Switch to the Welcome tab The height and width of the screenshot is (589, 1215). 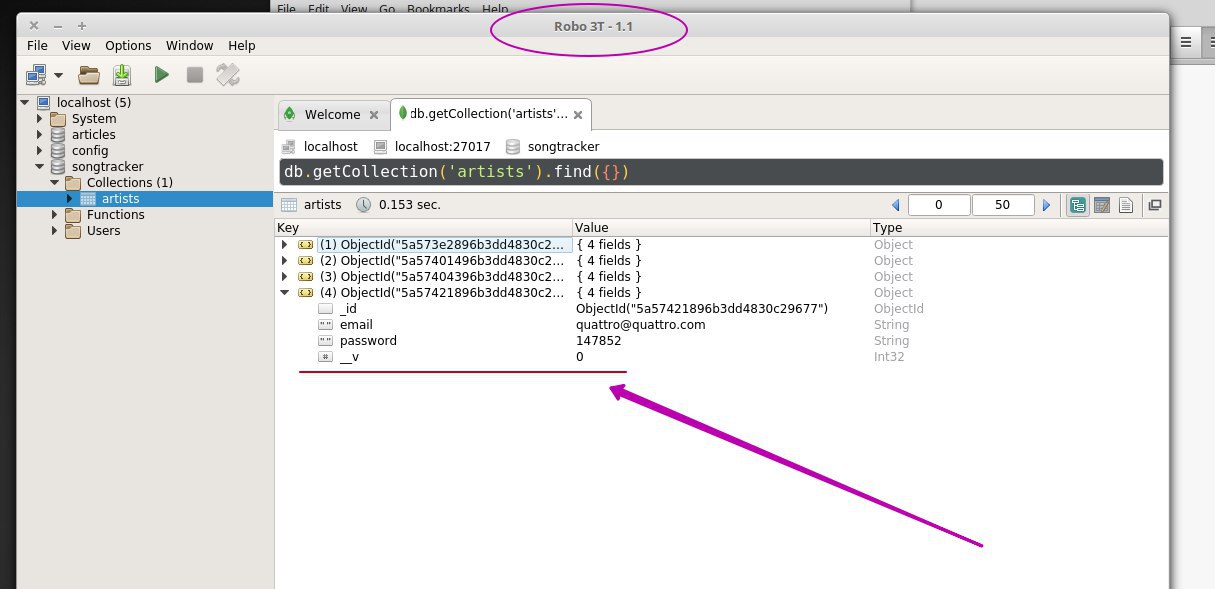click(x=333, y=115)
